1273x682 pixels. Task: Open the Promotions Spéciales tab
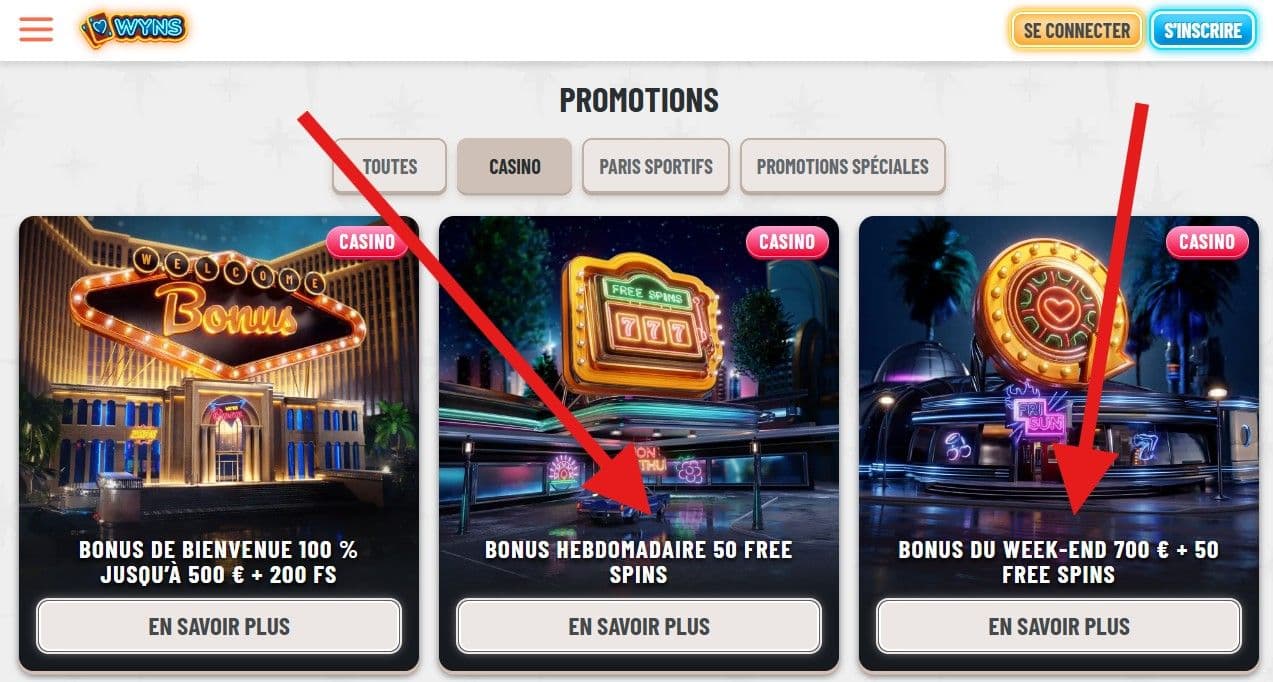coord(842,166)
